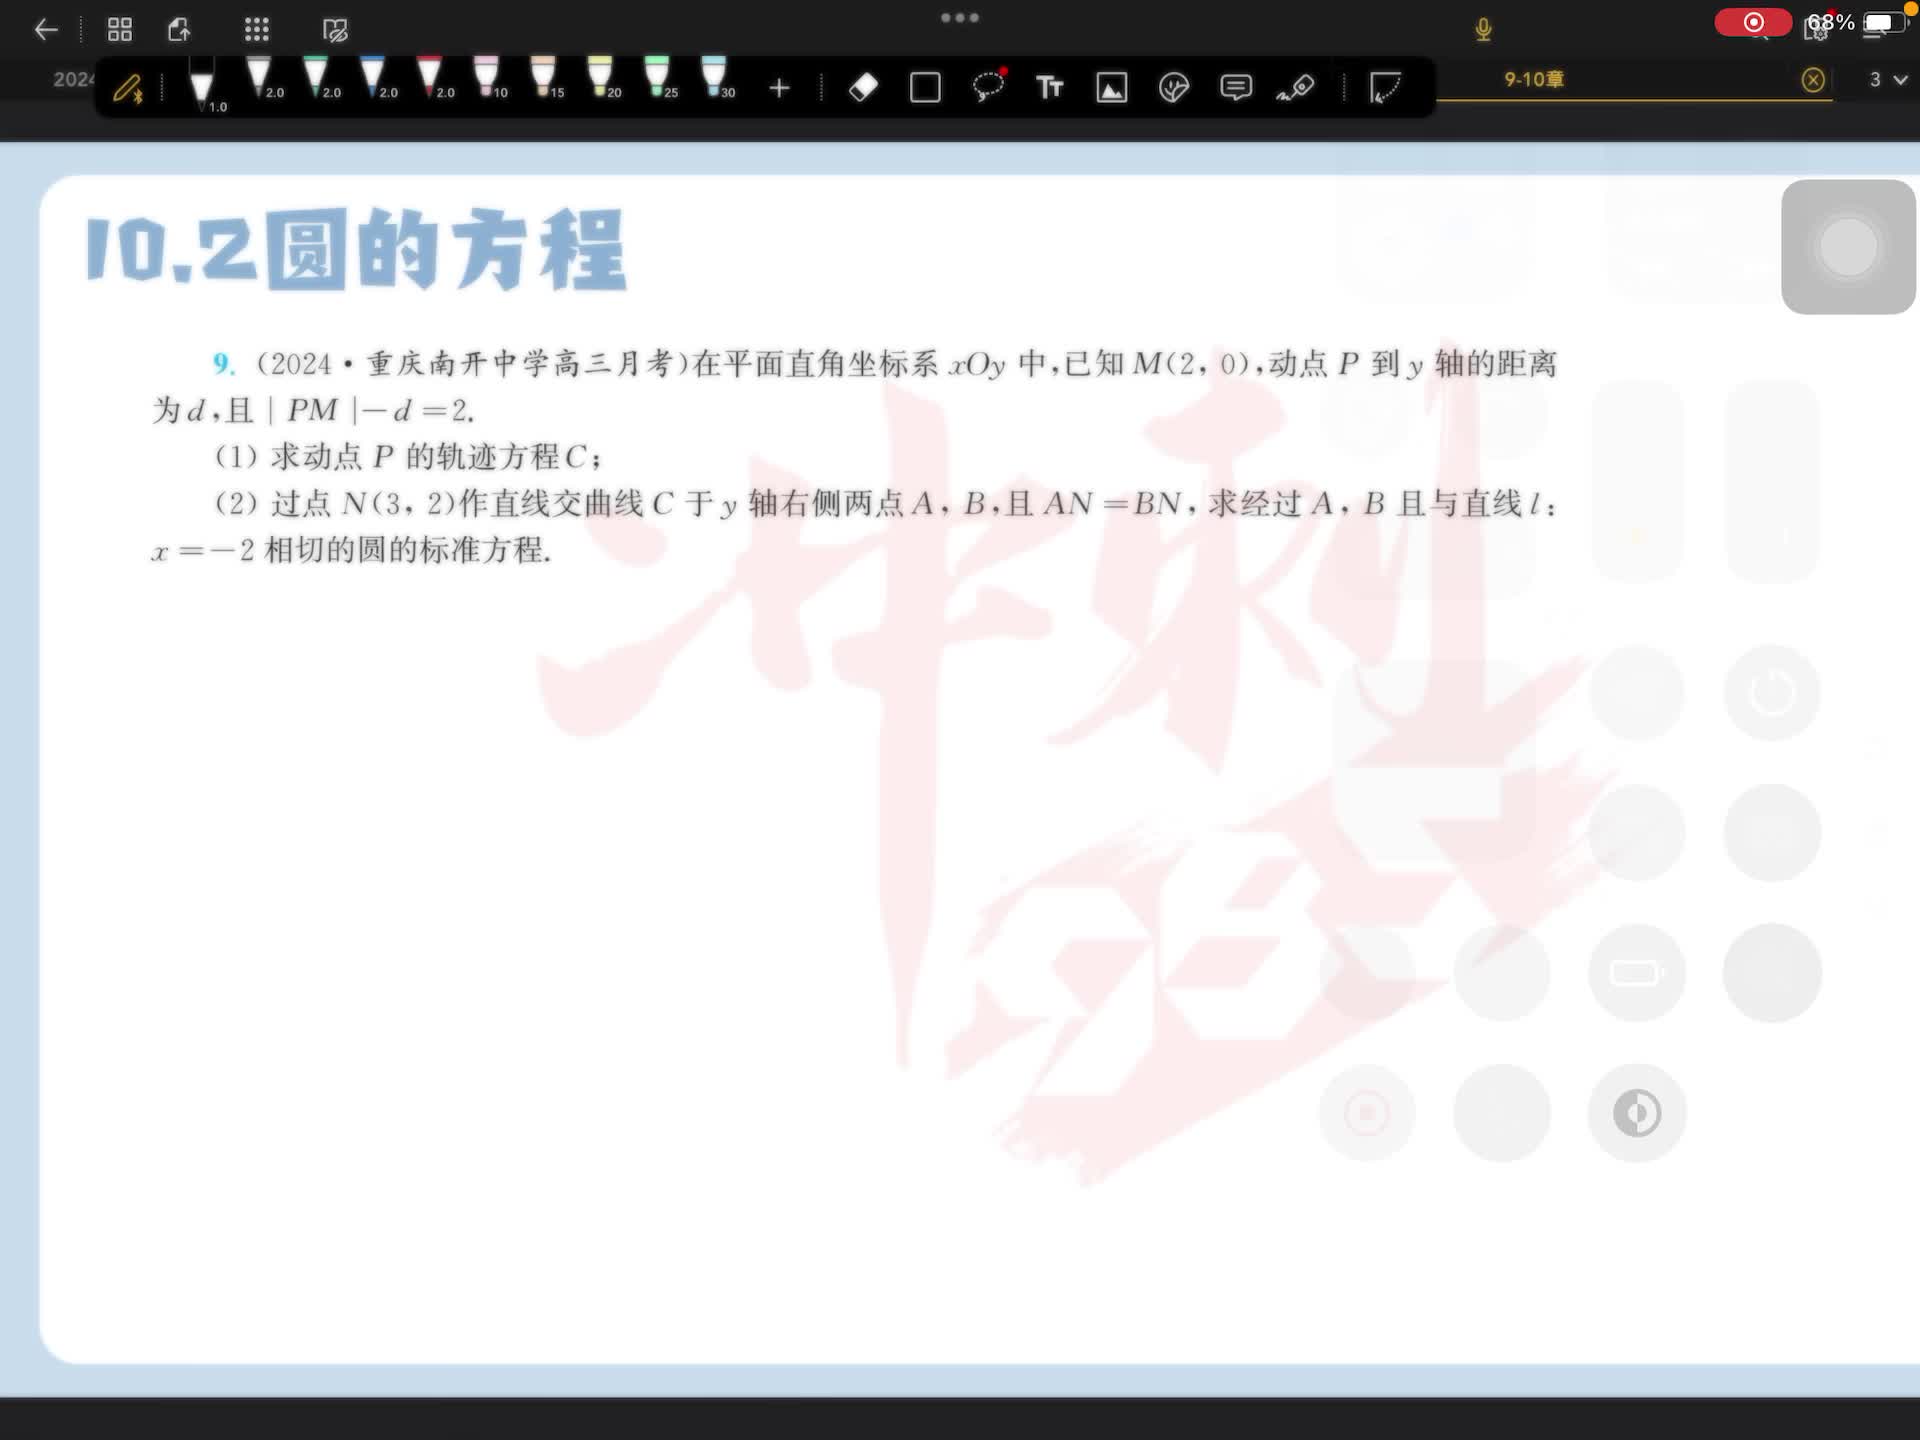Toggle stylus Bluetooth pen mode

click(x=128, y=90)
